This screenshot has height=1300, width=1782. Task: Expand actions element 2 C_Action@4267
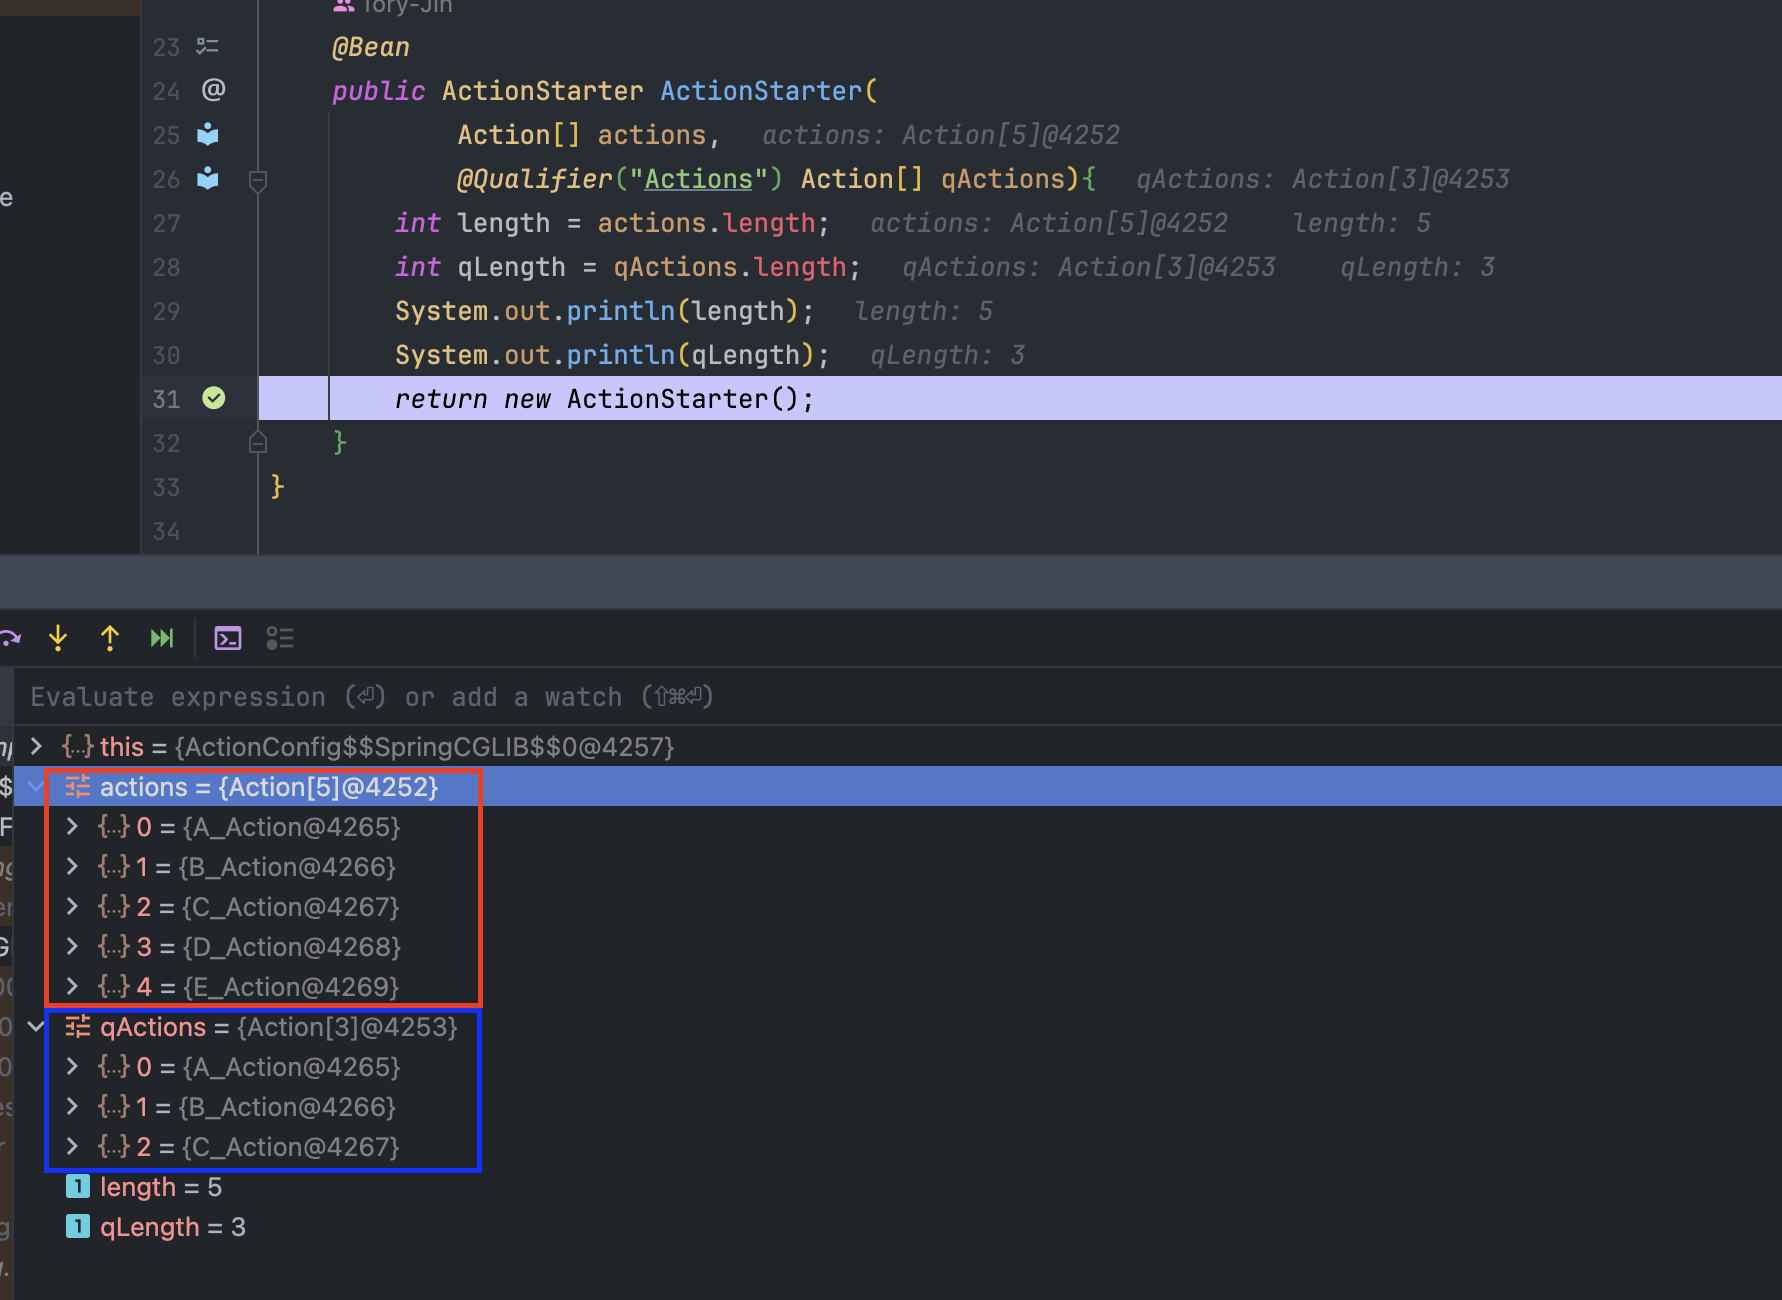(72, 906)
